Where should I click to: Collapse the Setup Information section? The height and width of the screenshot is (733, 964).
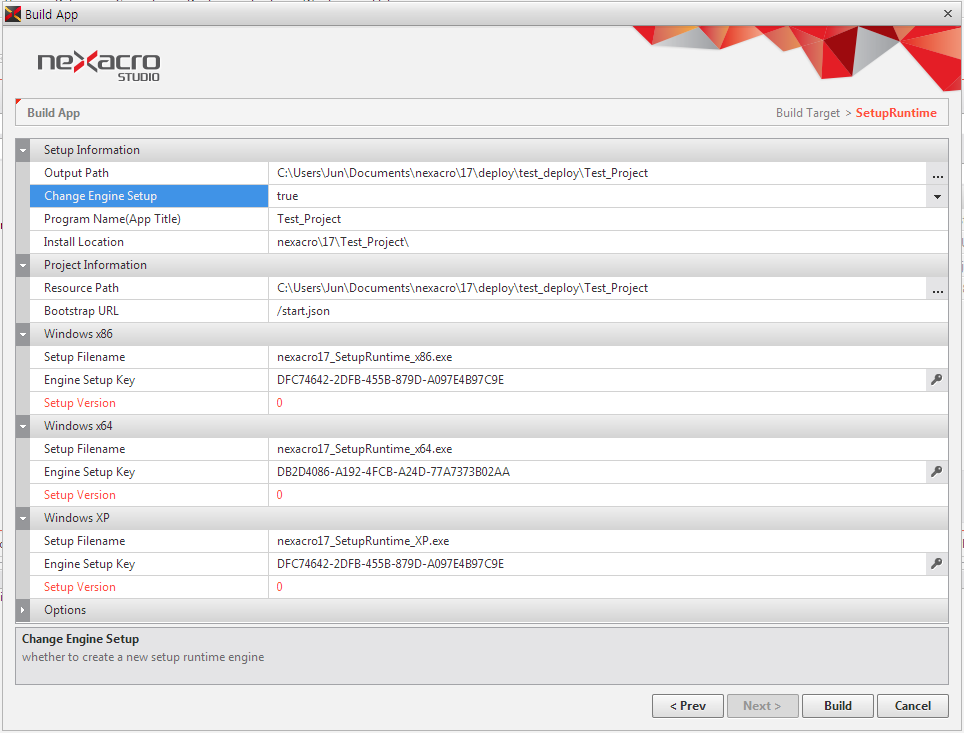(23, 151)
